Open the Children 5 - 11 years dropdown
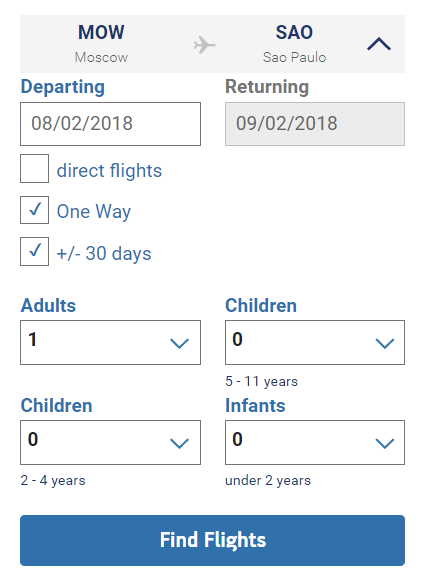This screenshot has width=429, height=579. click(315, 343)
